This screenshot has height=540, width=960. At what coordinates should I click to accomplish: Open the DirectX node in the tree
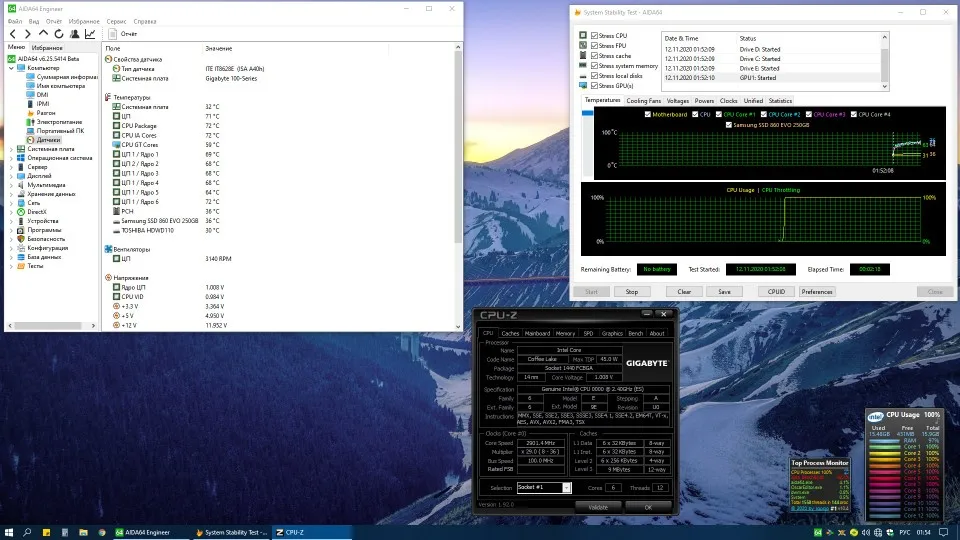(37, 211)
